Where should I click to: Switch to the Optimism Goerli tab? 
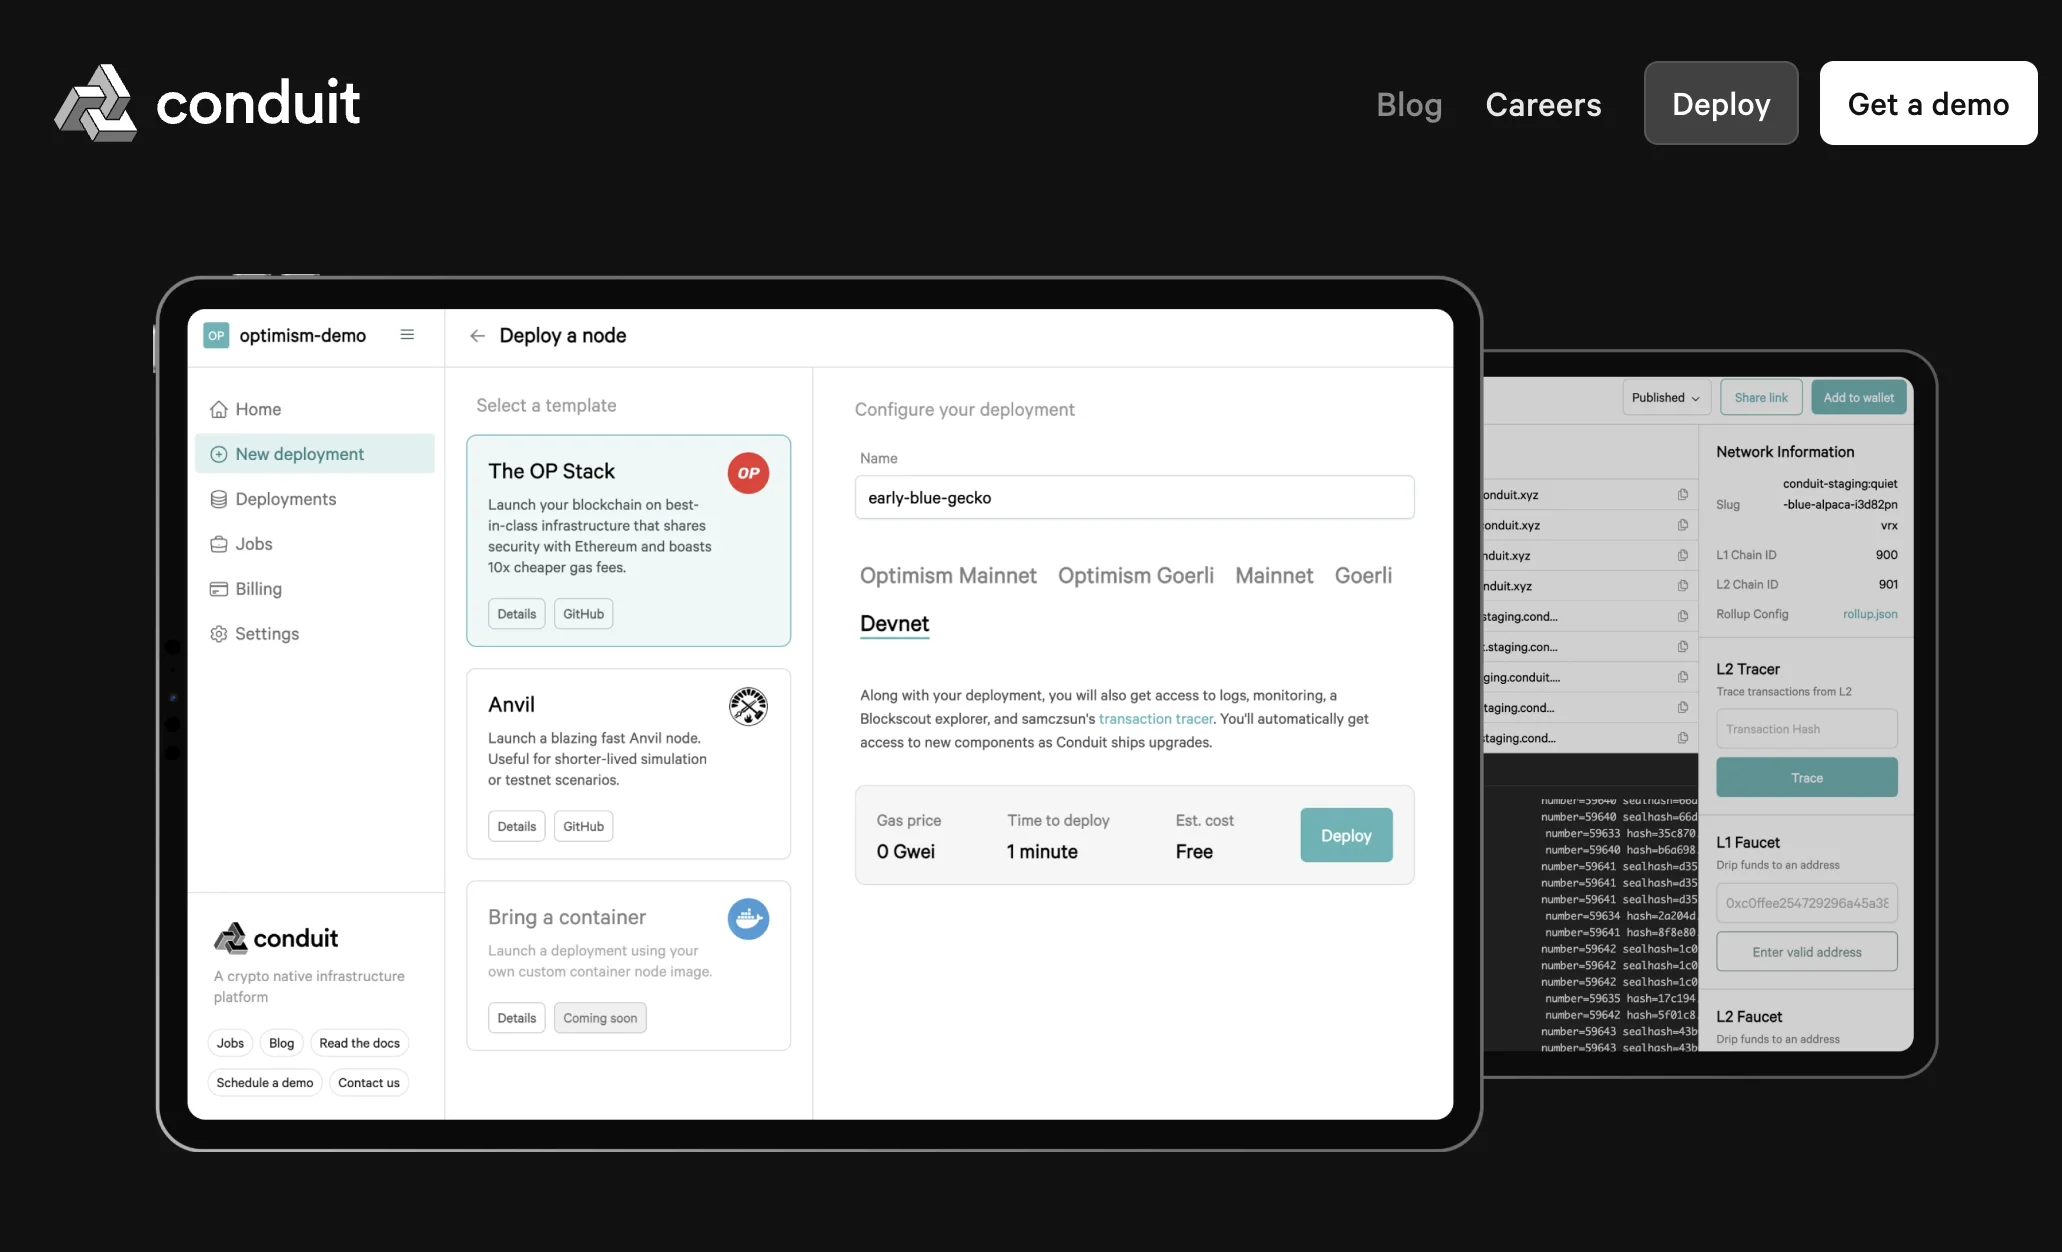(x=1136, y=576)
